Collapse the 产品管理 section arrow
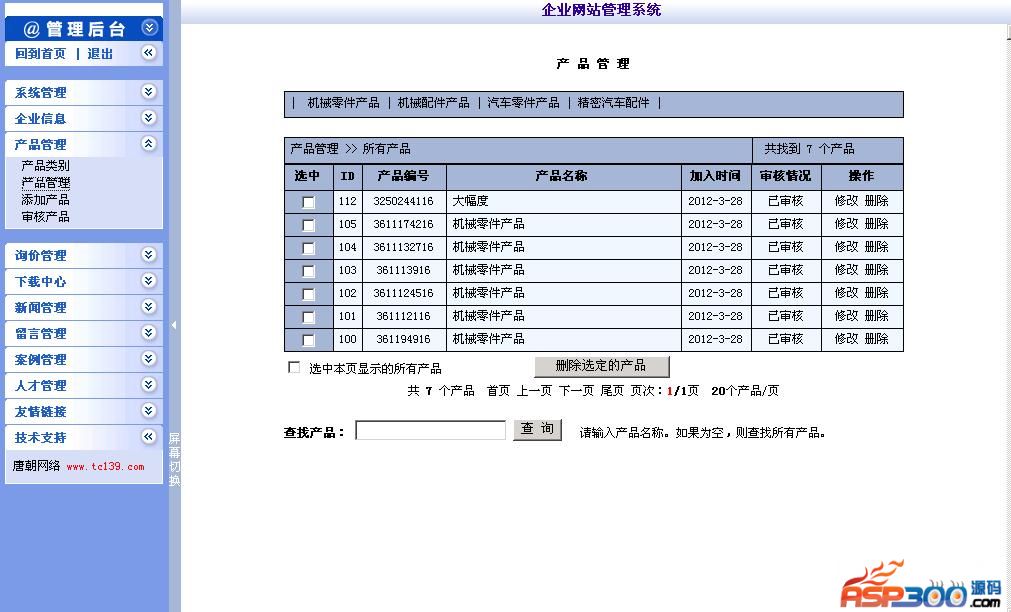Image resolution: width=1011 pixels, height=612 pixels. pyautogui.click(x=149, y=143)
